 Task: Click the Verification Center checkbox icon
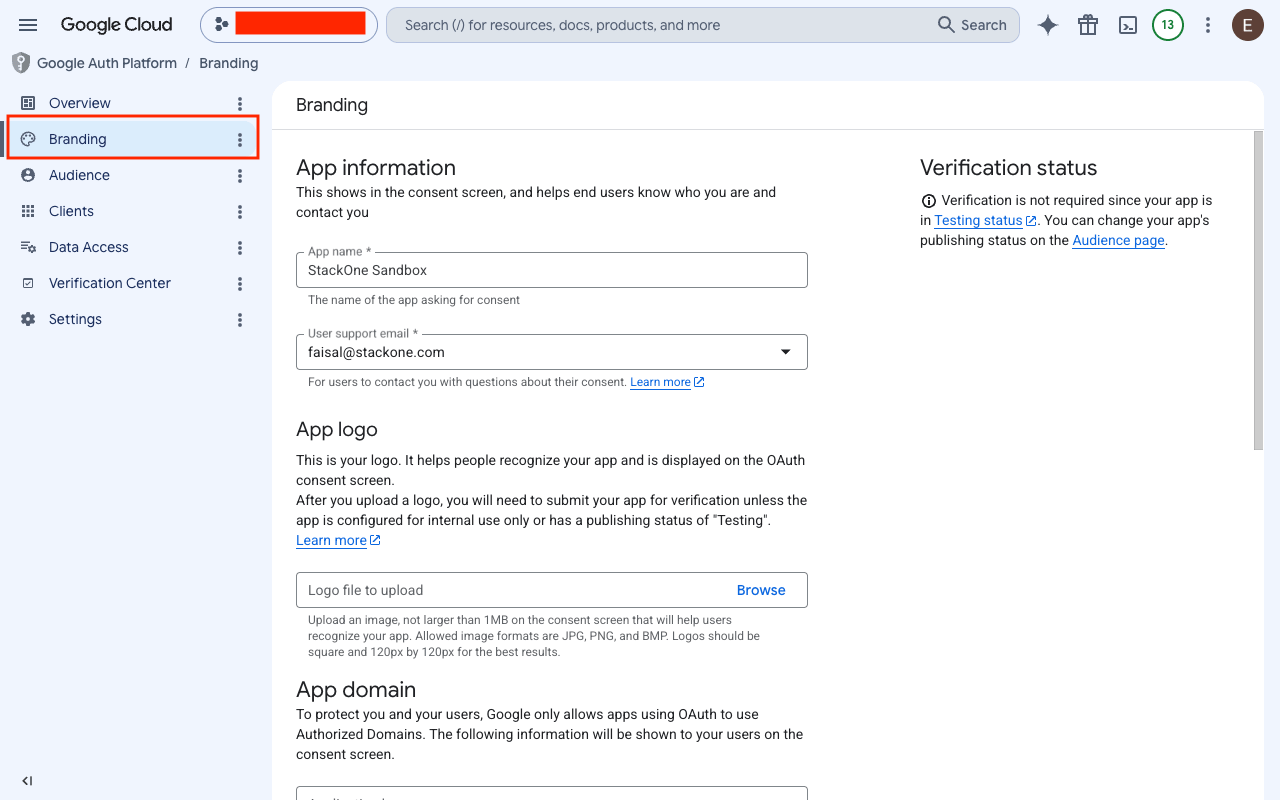coord(28,283)
